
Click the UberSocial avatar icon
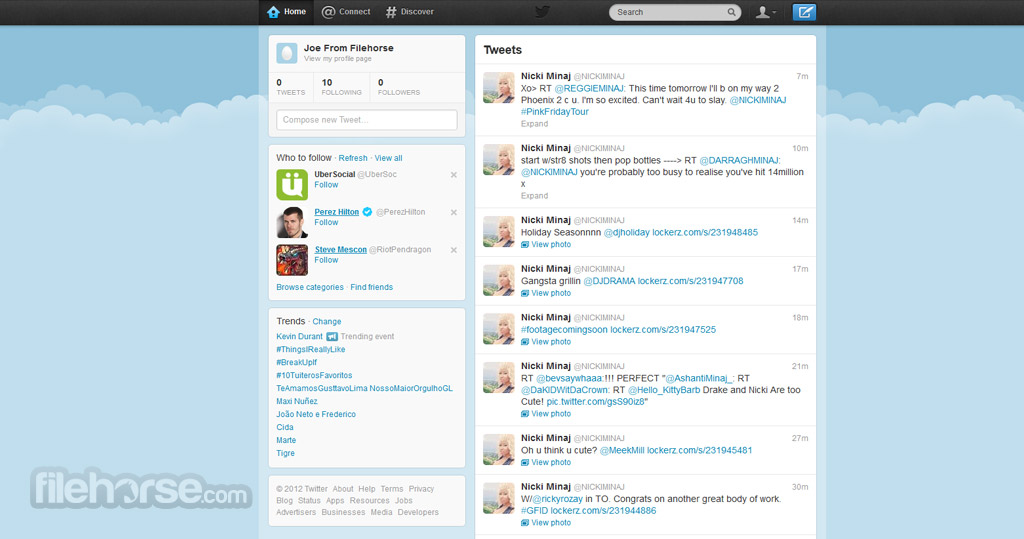click(292, 185)
